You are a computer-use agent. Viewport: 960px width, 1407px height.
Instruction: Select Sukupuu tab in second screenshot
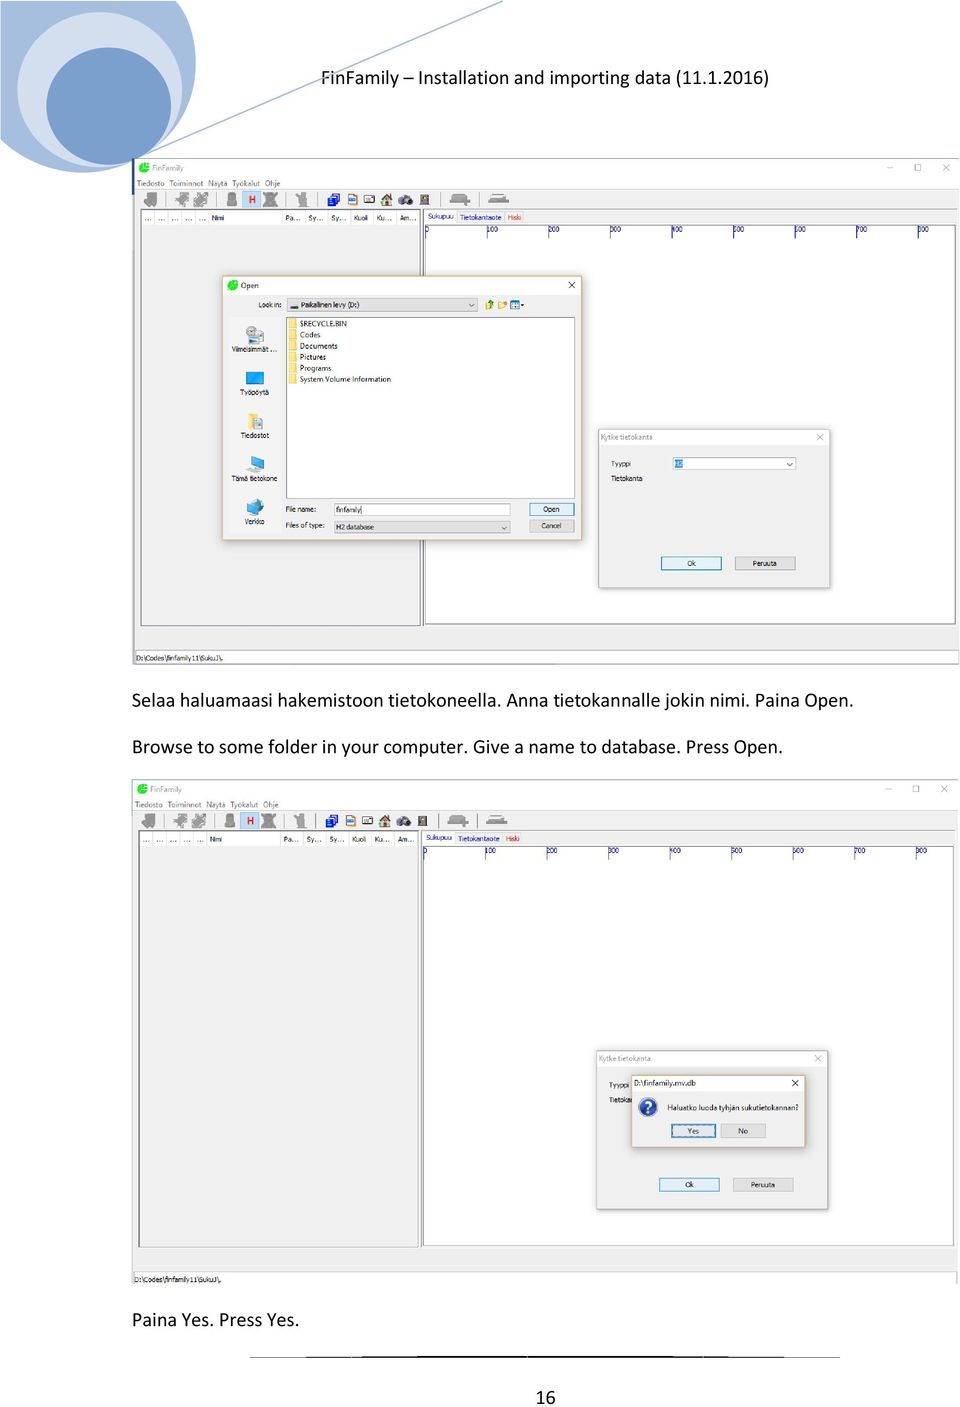tap(439, 838)
